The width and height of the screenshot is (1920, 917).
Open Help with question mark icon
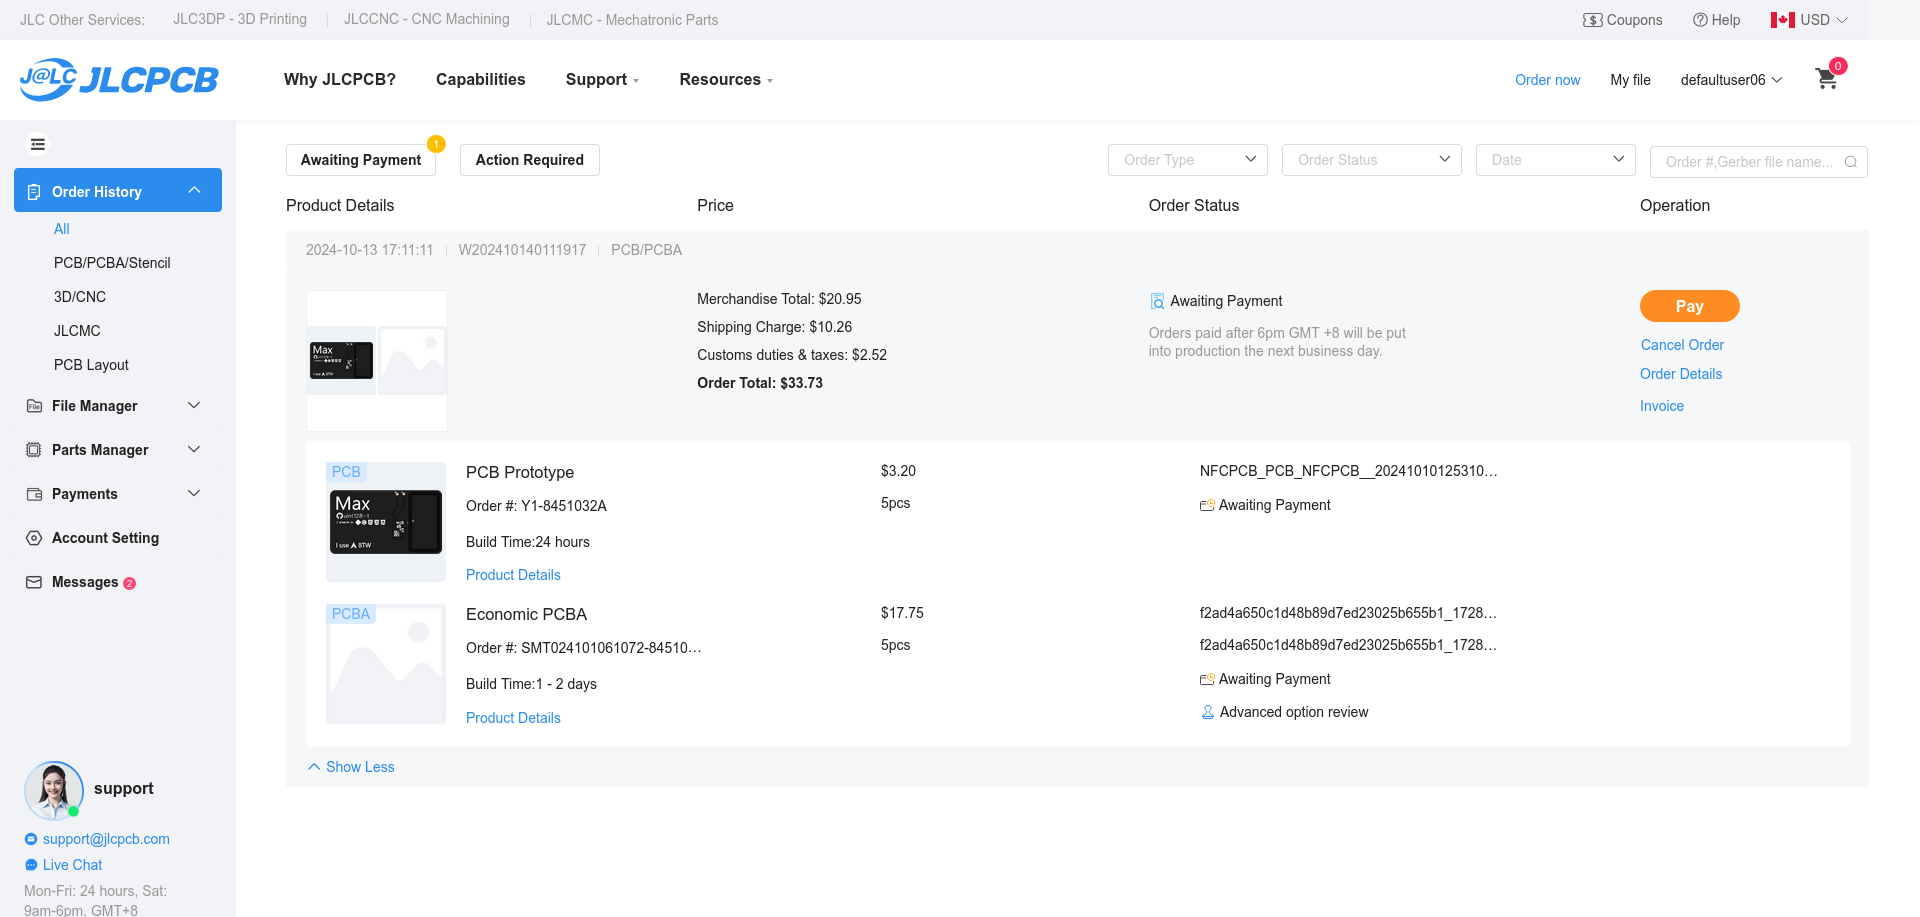pos(1699,20)
